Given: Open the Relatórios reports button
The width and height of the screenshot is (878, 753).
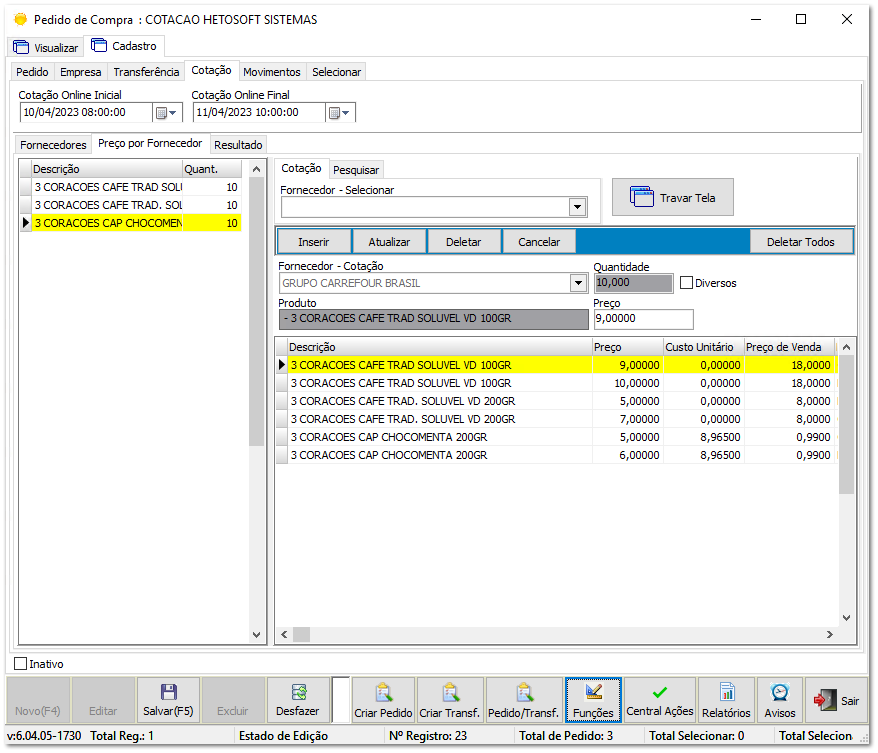Looking at the screenshot, I should tap(726, 700).
